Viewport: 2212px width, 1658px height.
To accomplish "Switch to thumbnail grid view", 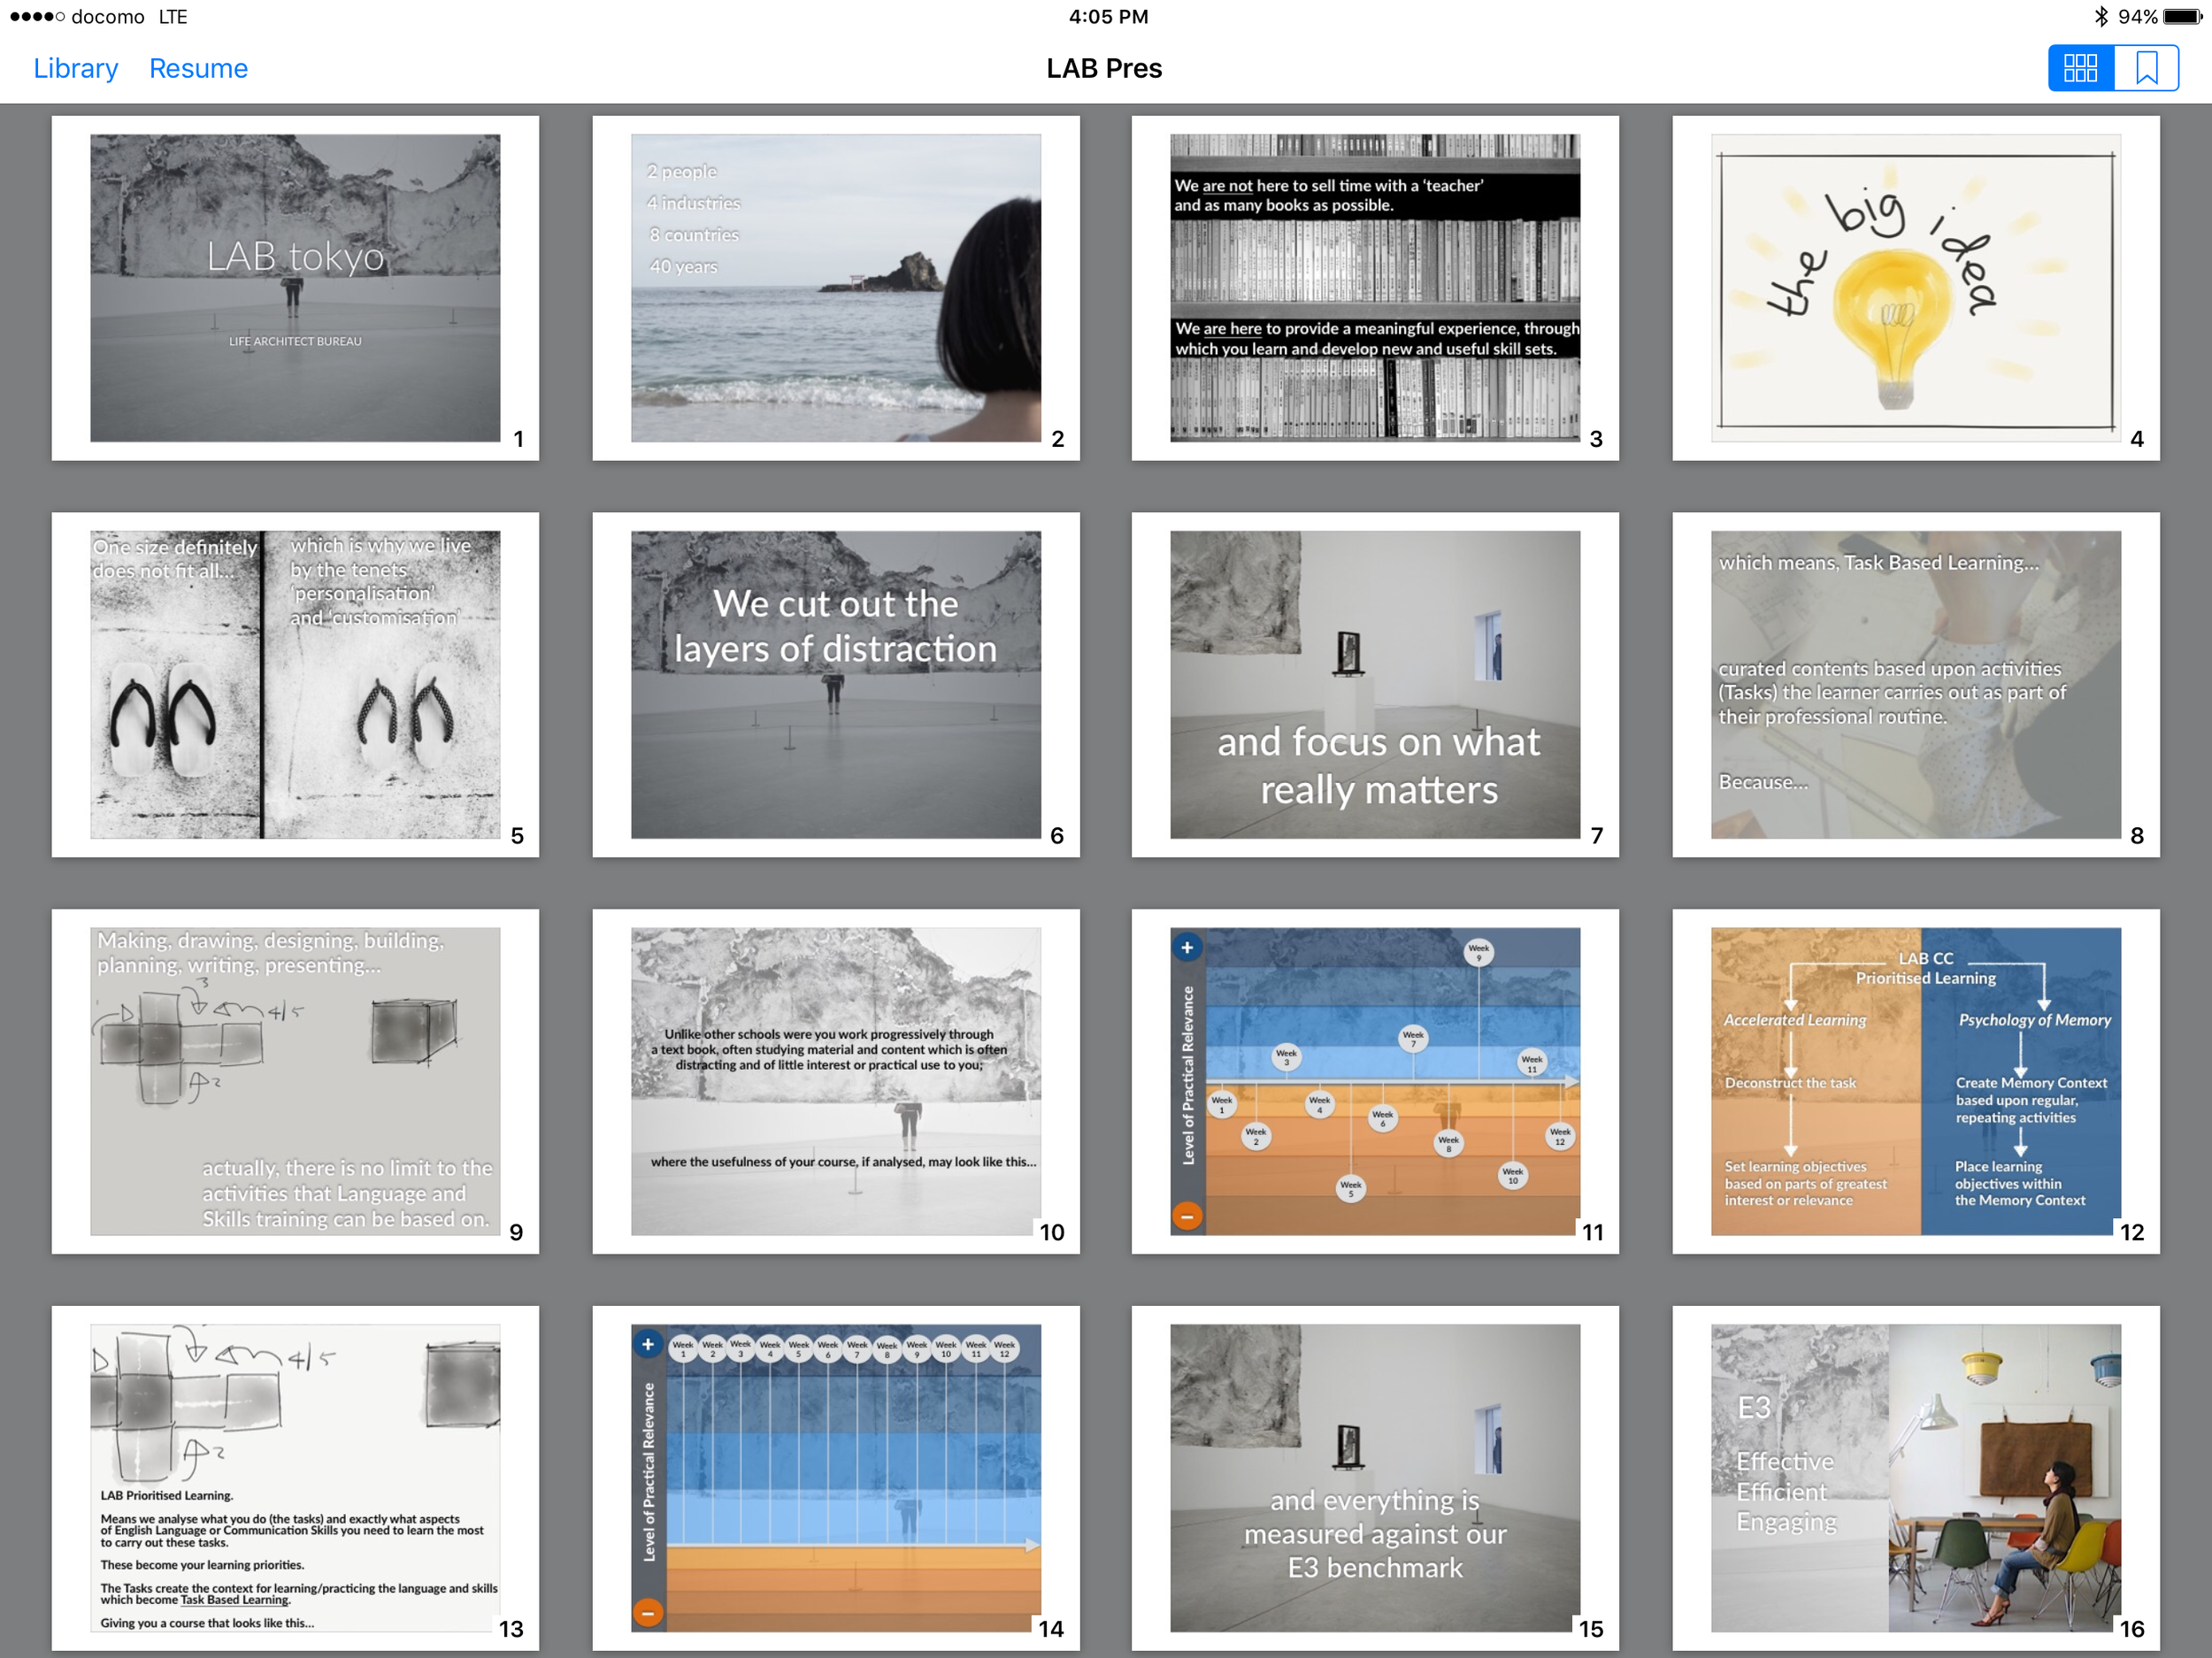I will click(x=2080, y=68).
